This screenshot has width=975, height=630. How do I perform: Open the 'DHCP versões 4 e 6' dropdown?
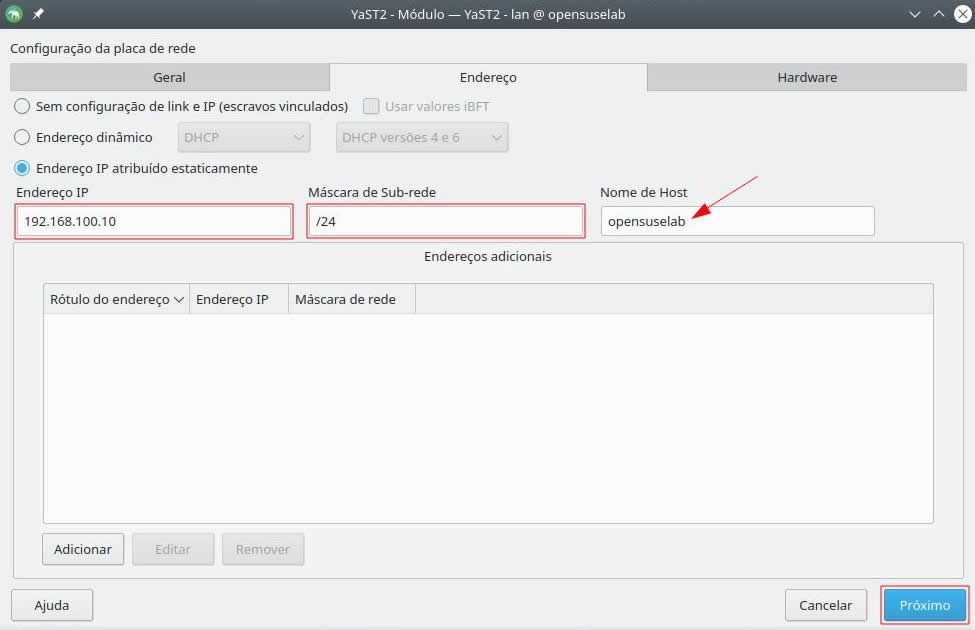[421, 137]
